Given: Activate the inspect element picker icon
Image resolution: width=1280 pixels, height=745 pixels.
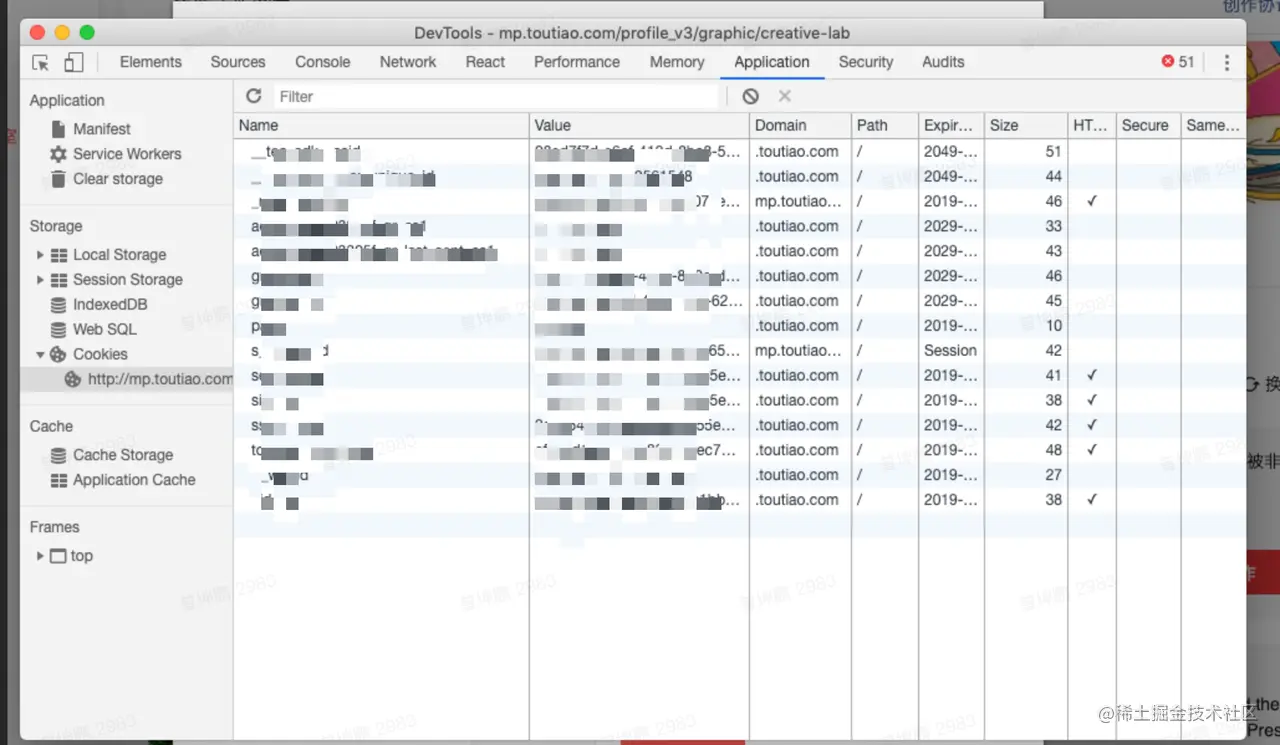Looking at the screenshot, I should click(40, 62).
